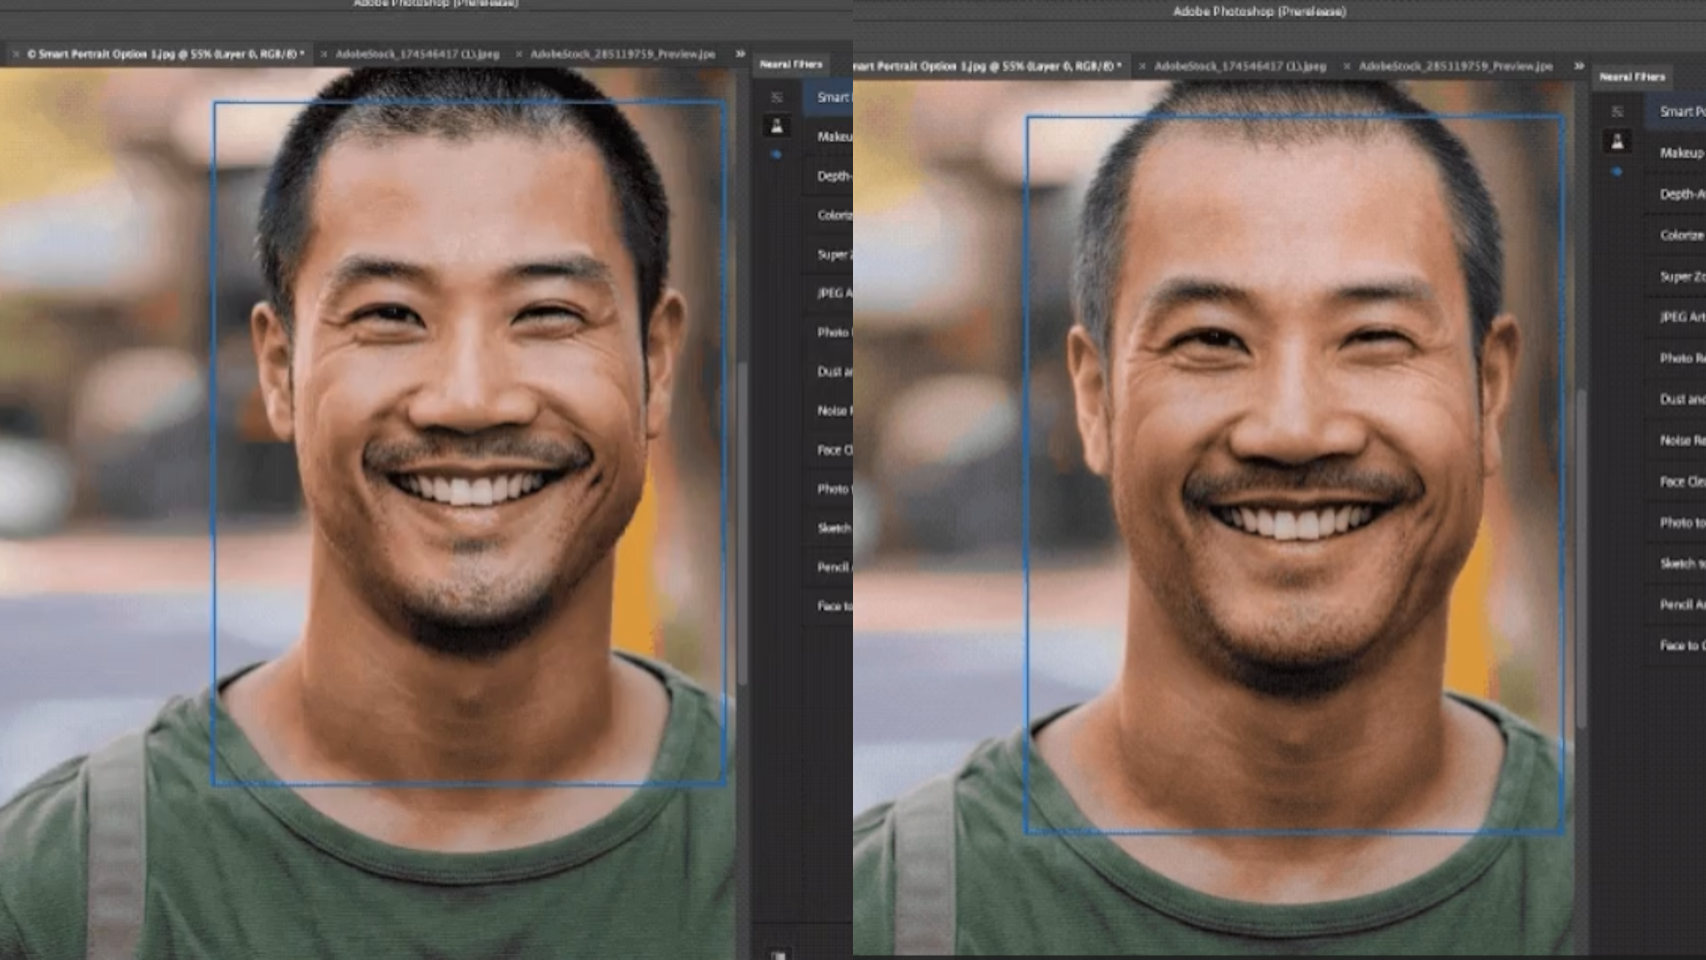
Task: Select JPEG Artifacts filter in right window
Action: (x=1682, y=317)
